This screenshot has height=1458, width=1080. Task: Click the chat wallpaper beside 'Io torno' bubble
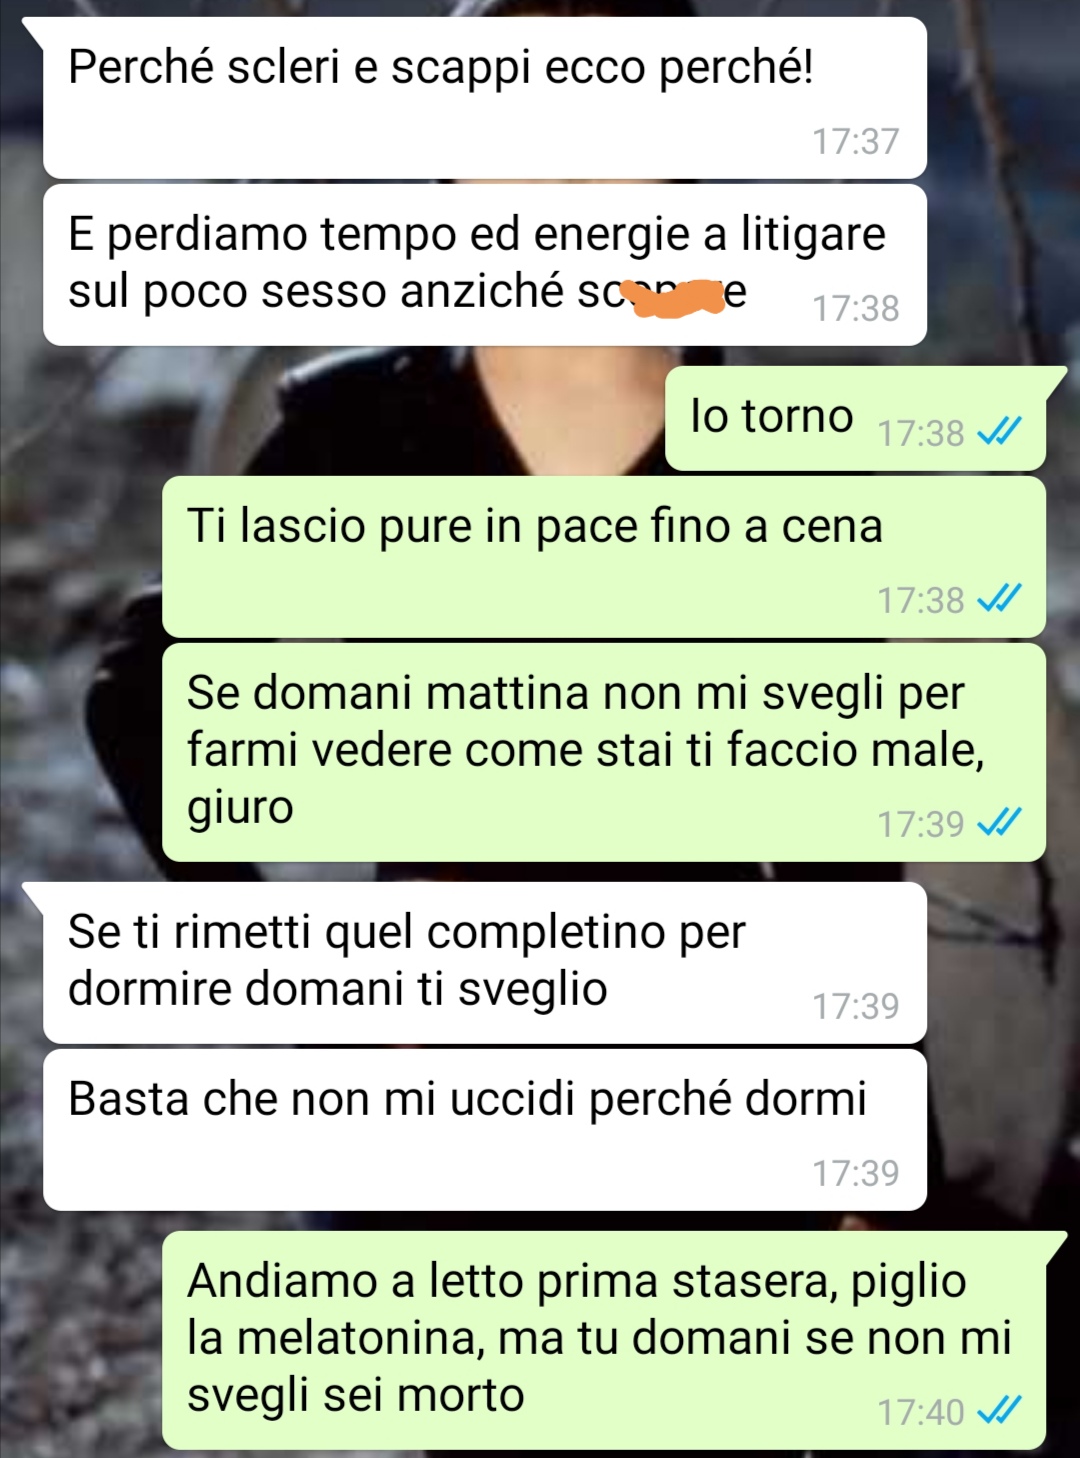[x=350, y=418]
